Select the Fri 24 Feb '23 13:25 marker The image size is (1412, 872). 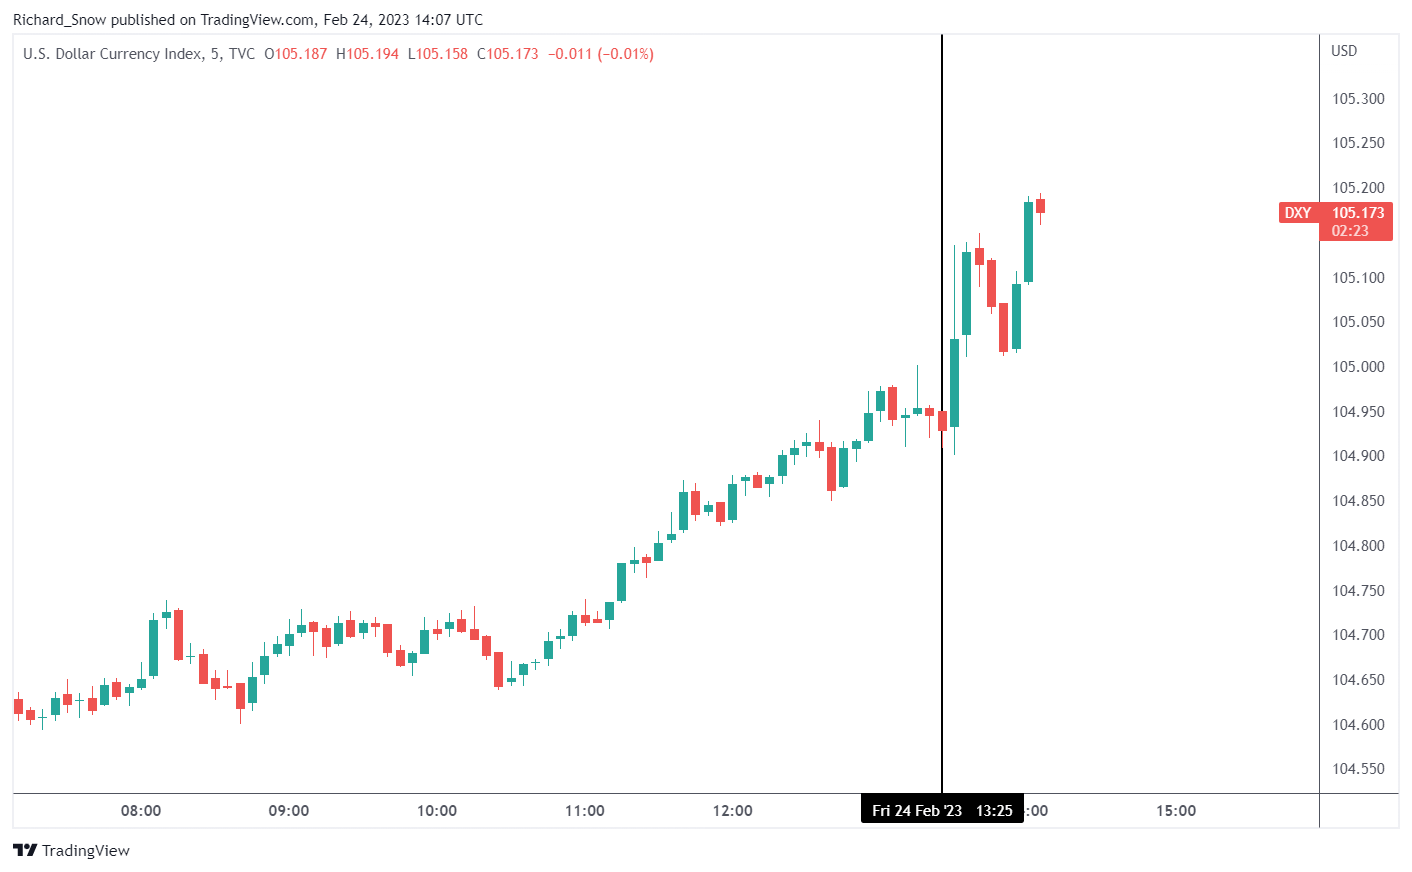(942, 810)
